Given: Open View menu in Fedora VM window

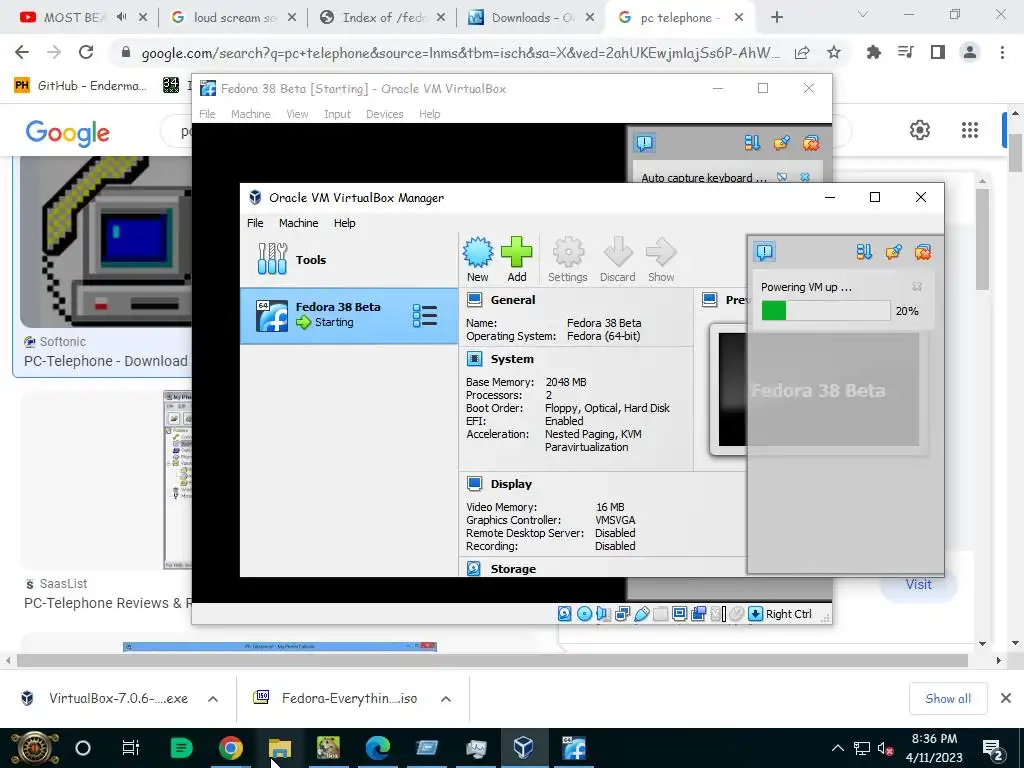Looking at the screenshot, I should pos(297,114).
